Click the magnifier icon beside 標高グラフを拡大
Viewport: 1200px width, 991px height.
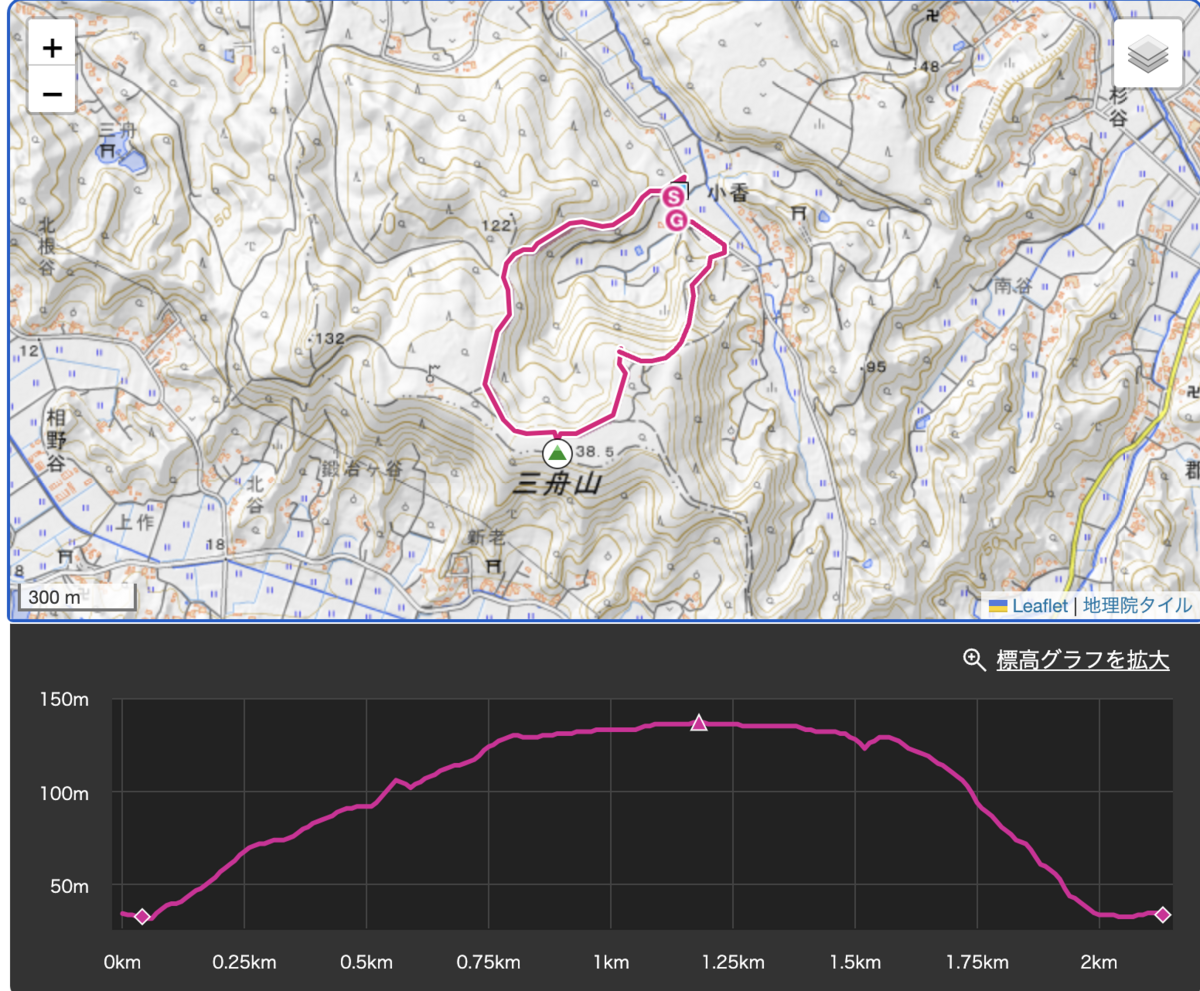(x=974, y=659)
